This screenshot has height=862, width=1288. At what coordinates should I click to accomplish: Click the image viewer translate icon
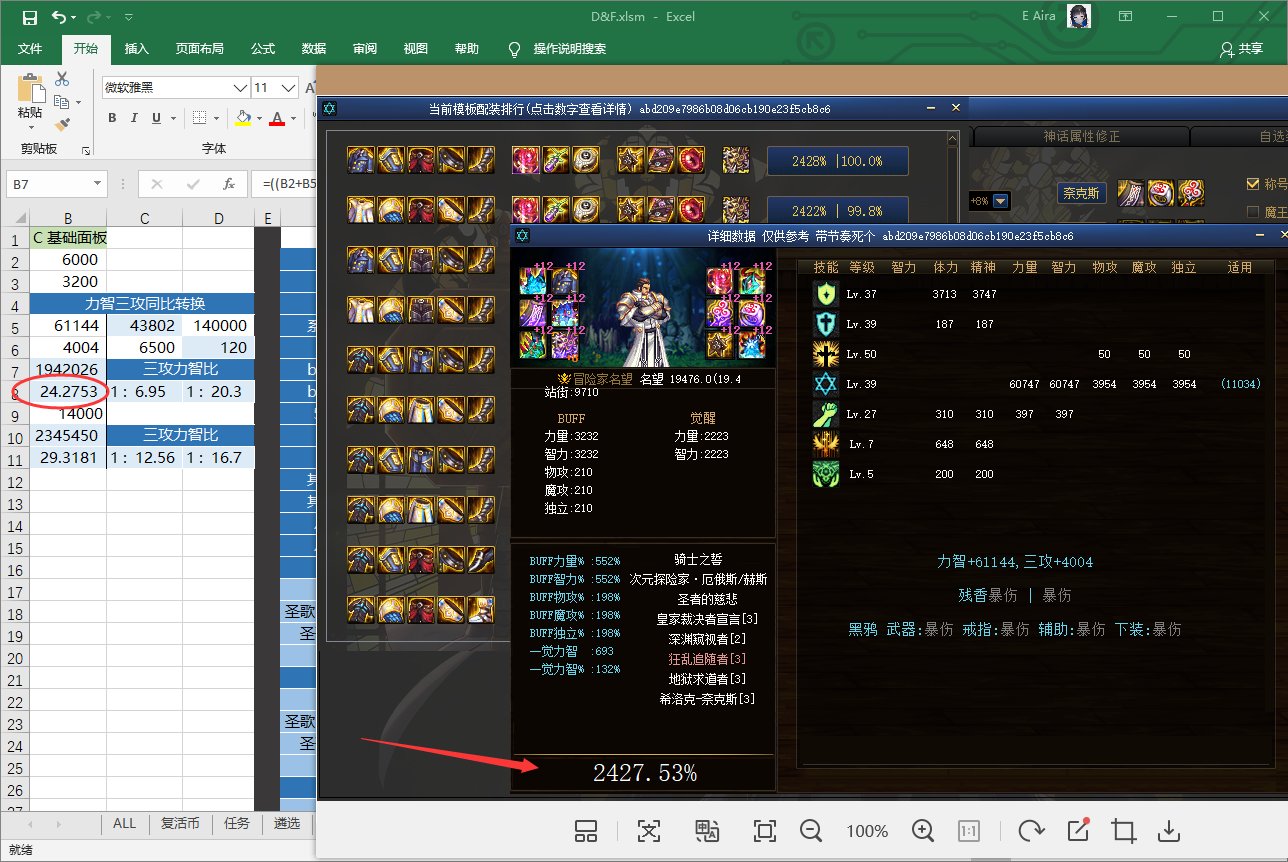708,831
